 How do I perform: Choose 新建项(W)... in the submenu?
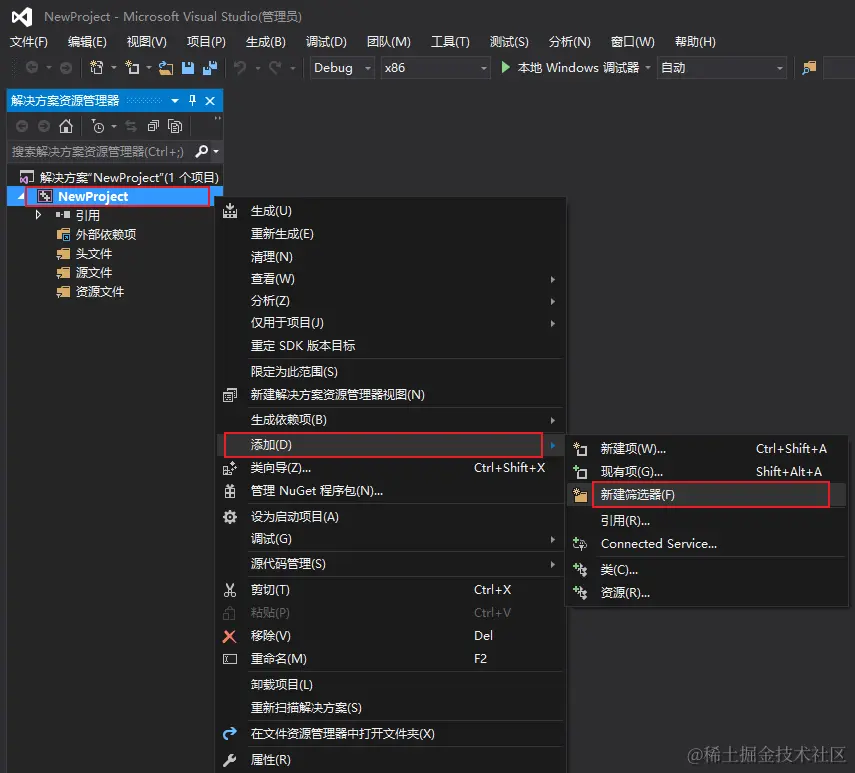point(707,449)
